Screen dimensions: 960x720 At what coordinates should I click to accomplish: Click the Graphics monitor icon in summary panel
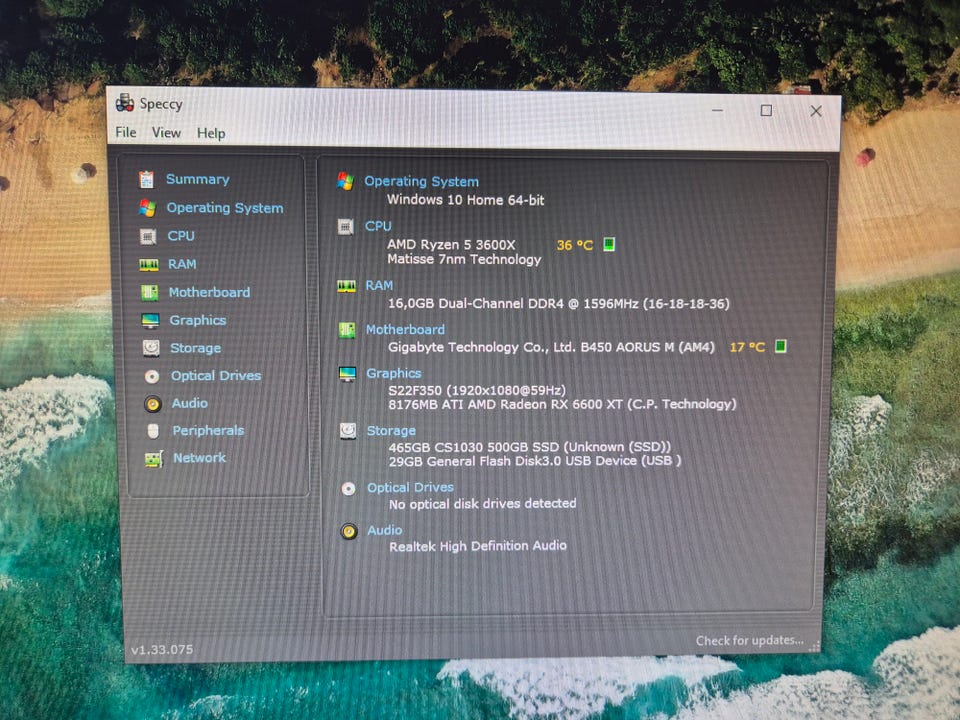(x=347, y=373)
